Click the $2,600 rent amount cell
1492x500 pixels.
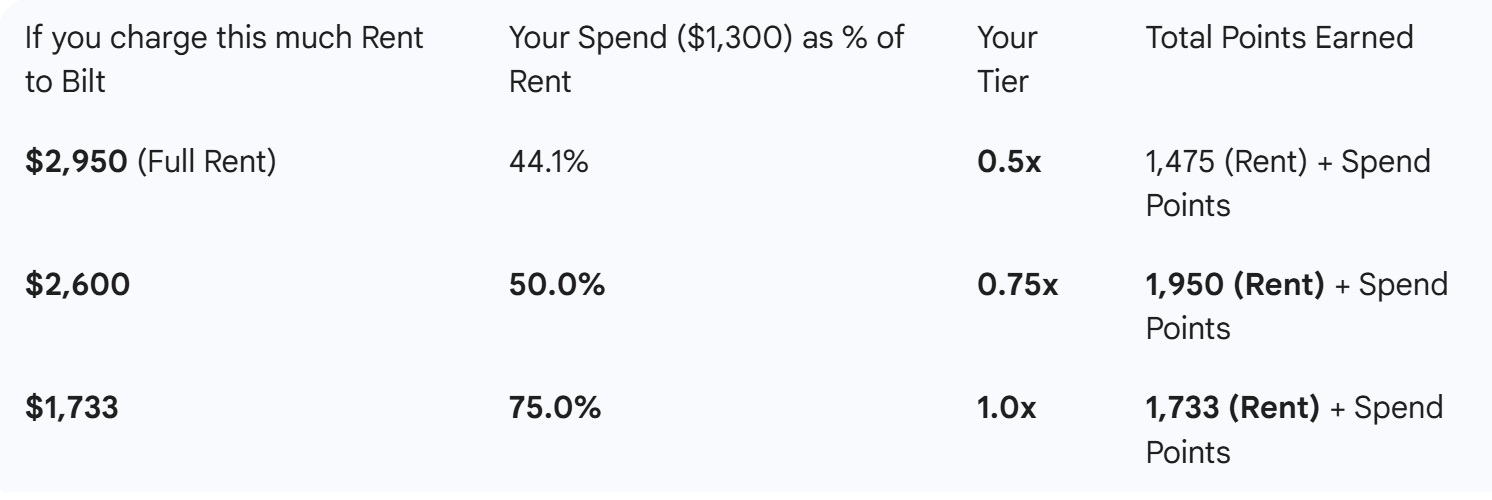76,286
